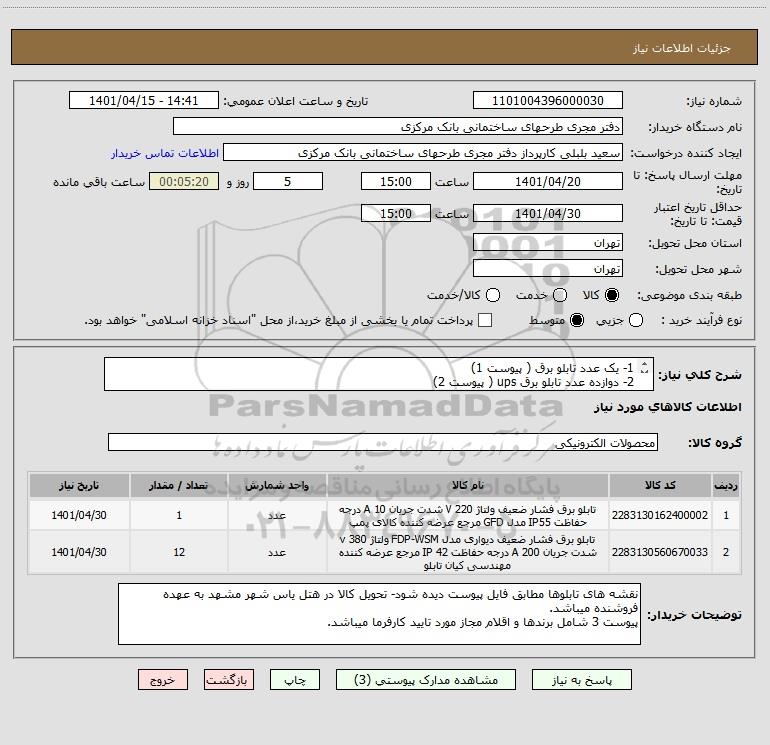Click the شرح کلی نیاز text area
The height and width of the screenshot is (745, 770).
coord(379,374)
